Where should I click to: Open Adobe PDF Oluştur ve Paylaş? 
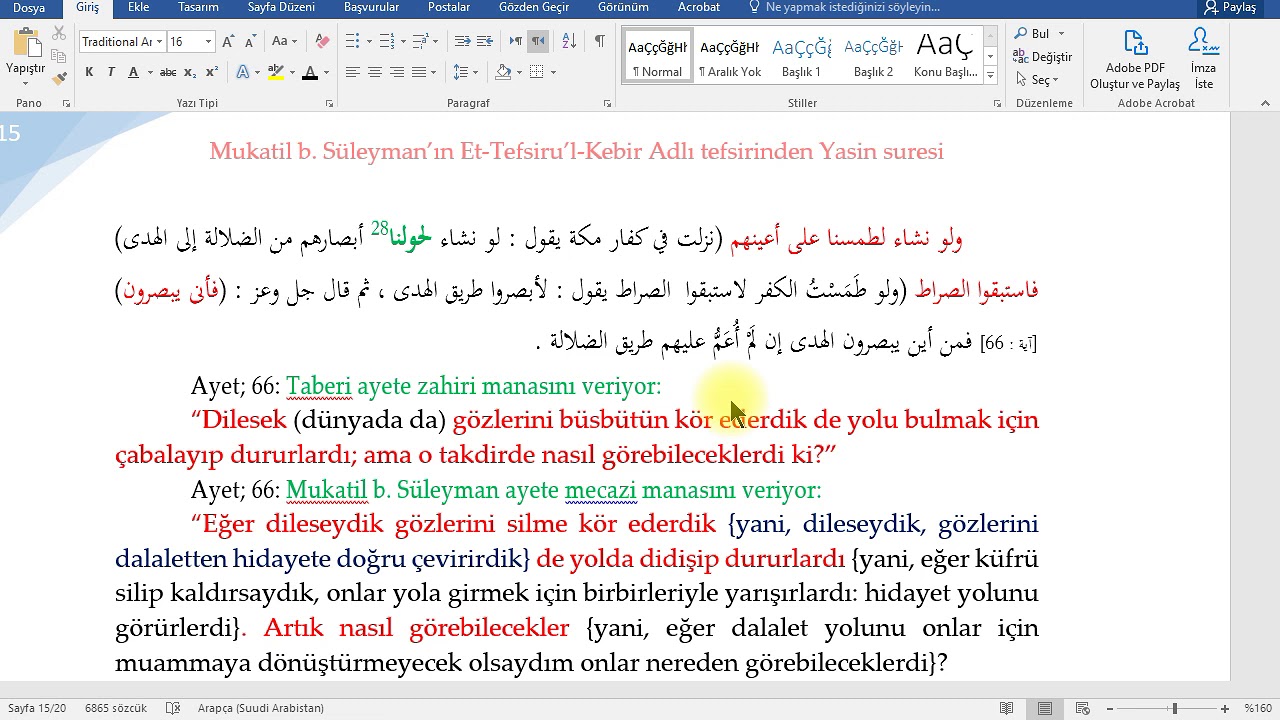pos(1135,59)
